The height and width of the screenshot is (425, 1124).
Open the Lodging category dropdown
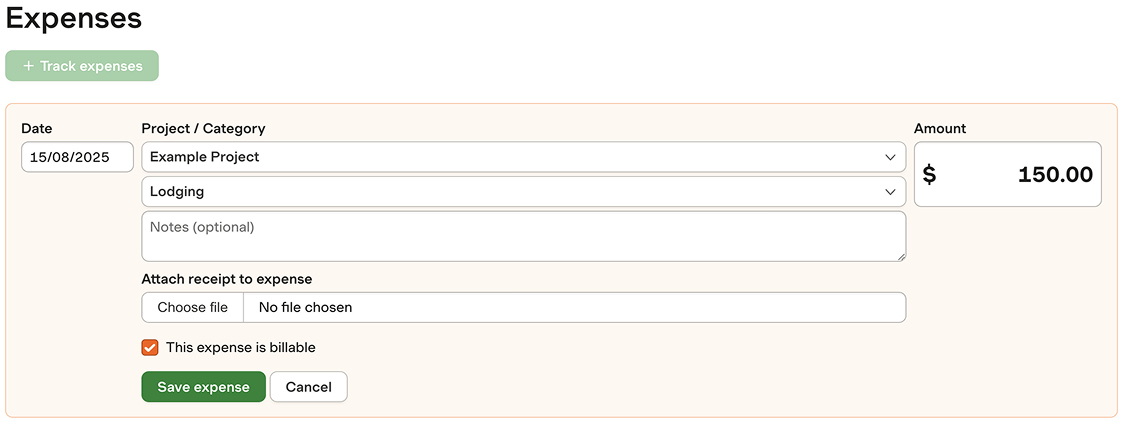coord(523,192)
